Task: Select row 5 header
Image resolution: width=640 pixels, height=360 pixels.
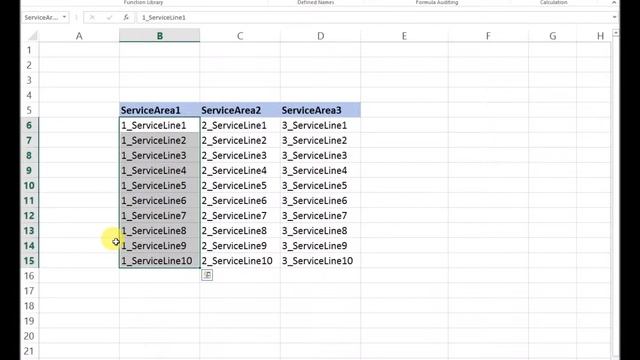Action: click(29, 110)
